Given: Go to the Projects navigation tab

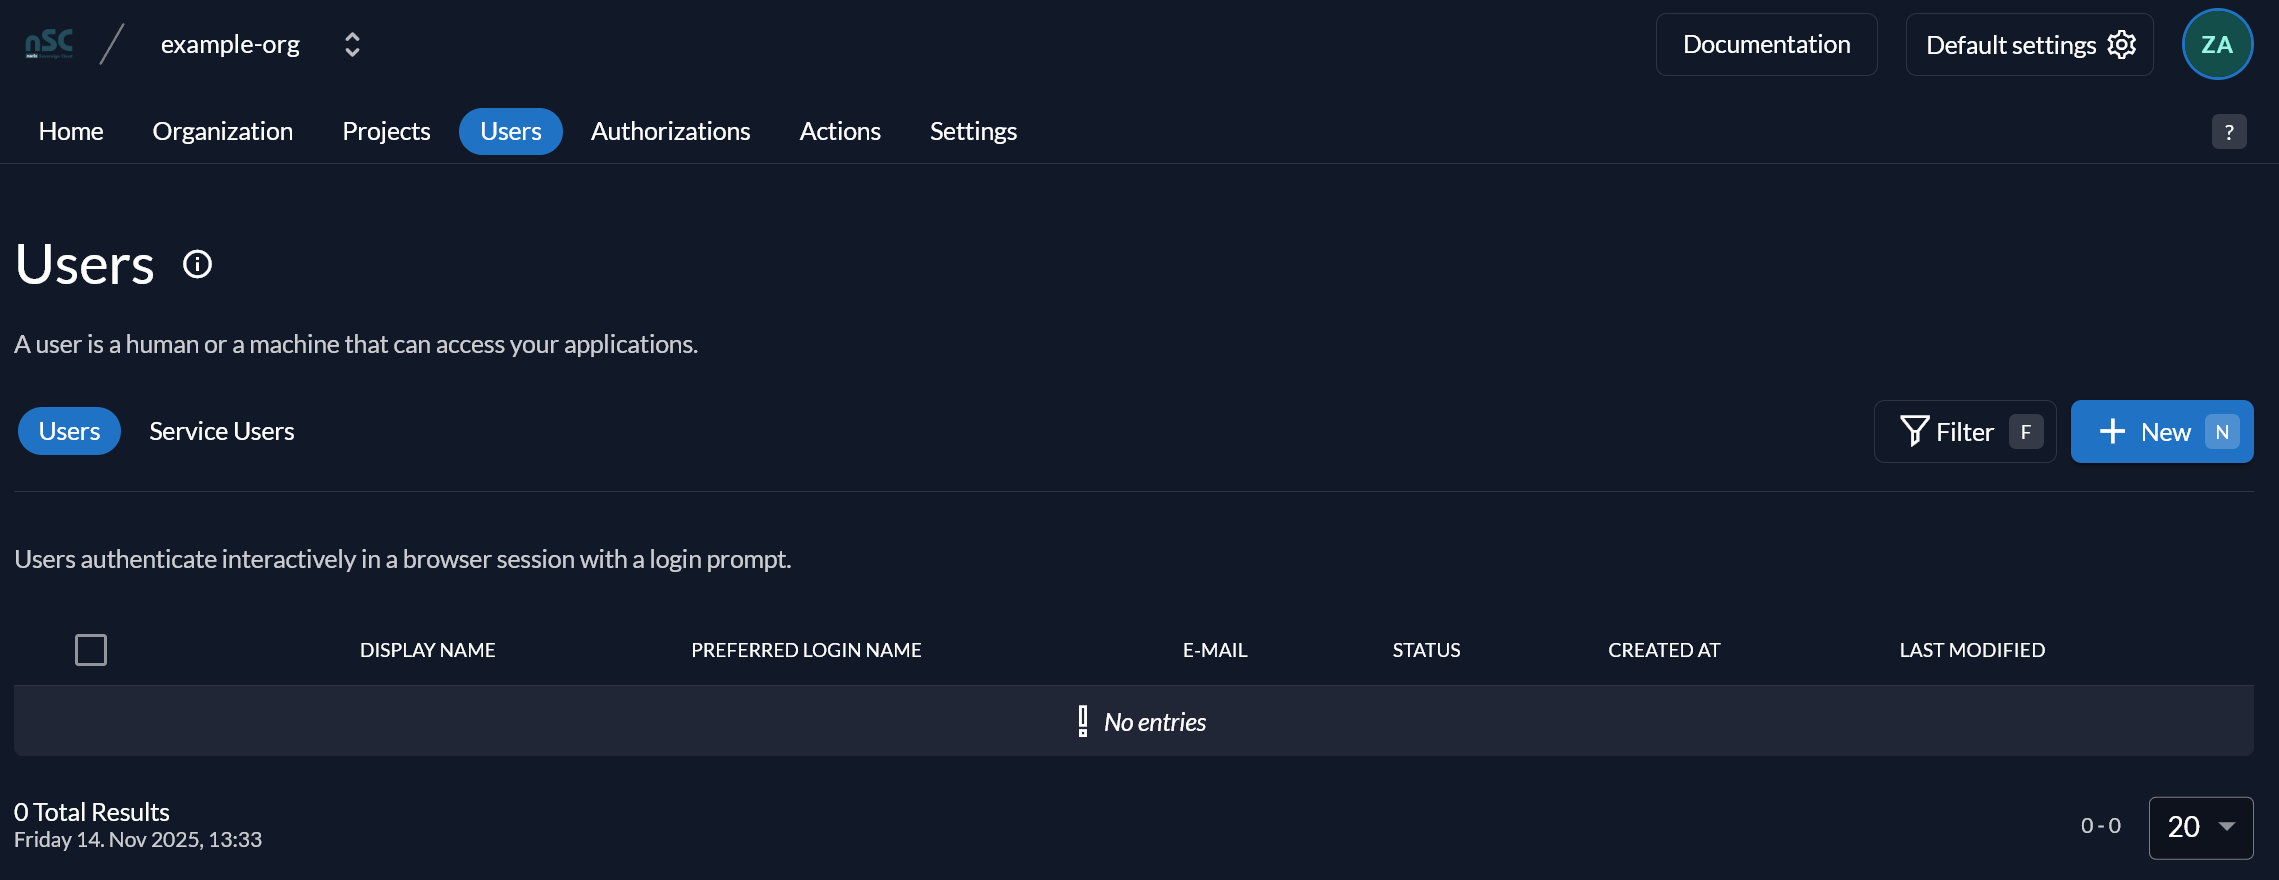Looking at the screenshot, I should [x=386, y=131].
